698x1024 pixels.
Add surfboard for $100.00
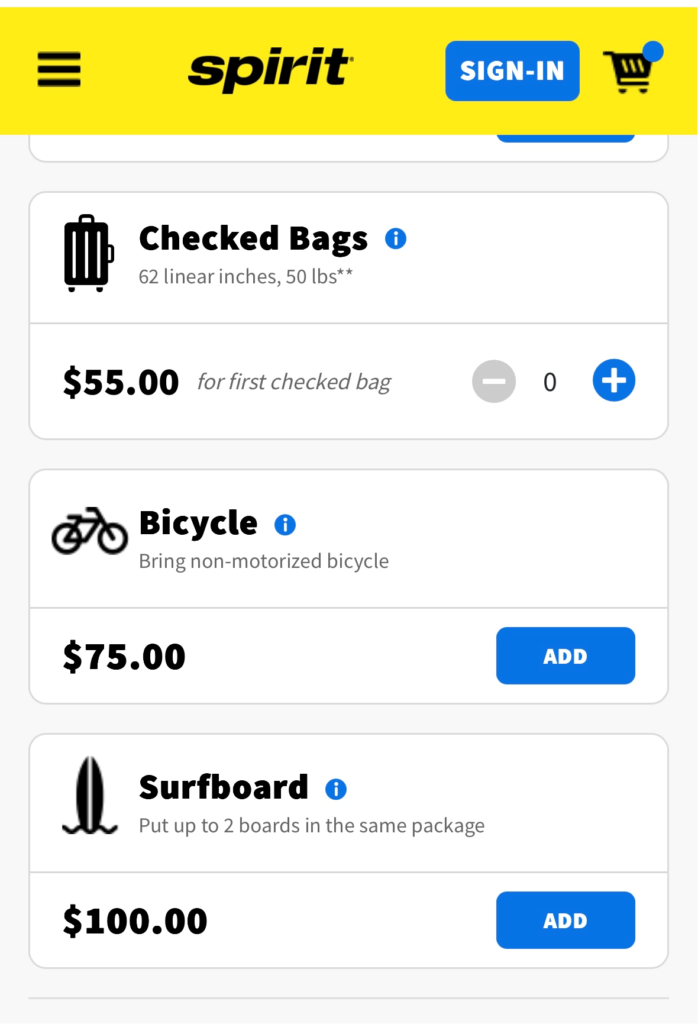click(x=565, y=920)
